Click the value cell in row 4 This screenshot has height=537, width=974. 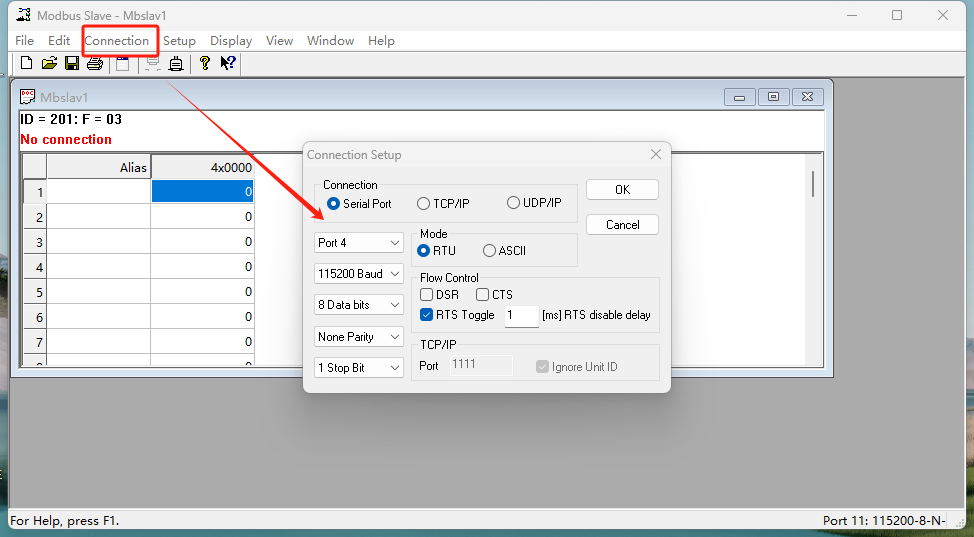point(203,267)
